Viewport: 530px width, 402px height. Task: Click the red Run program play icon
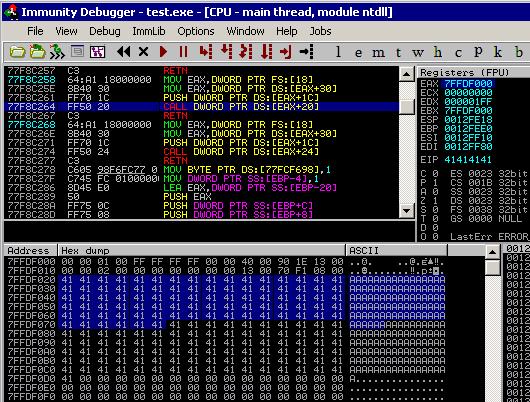(163, 52)
